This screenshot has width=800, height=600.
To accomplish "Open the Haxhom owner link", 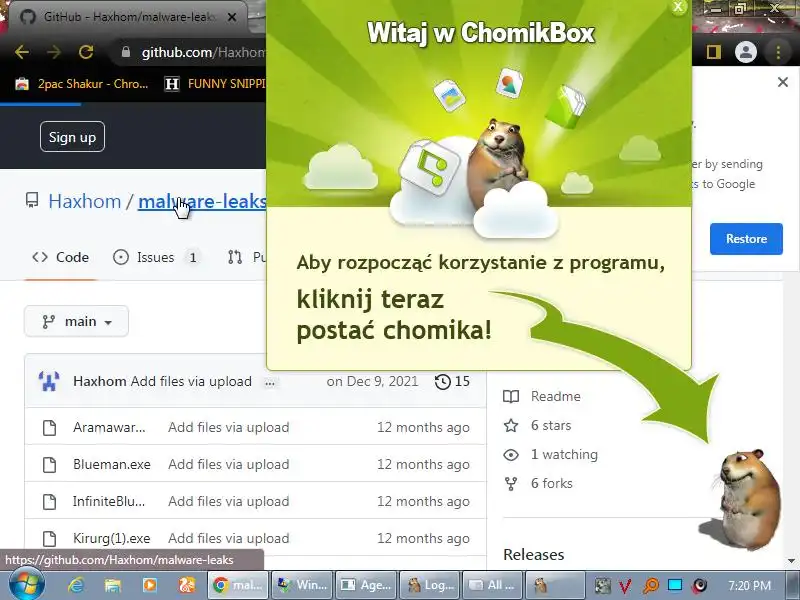I will (x=85, y=202).
